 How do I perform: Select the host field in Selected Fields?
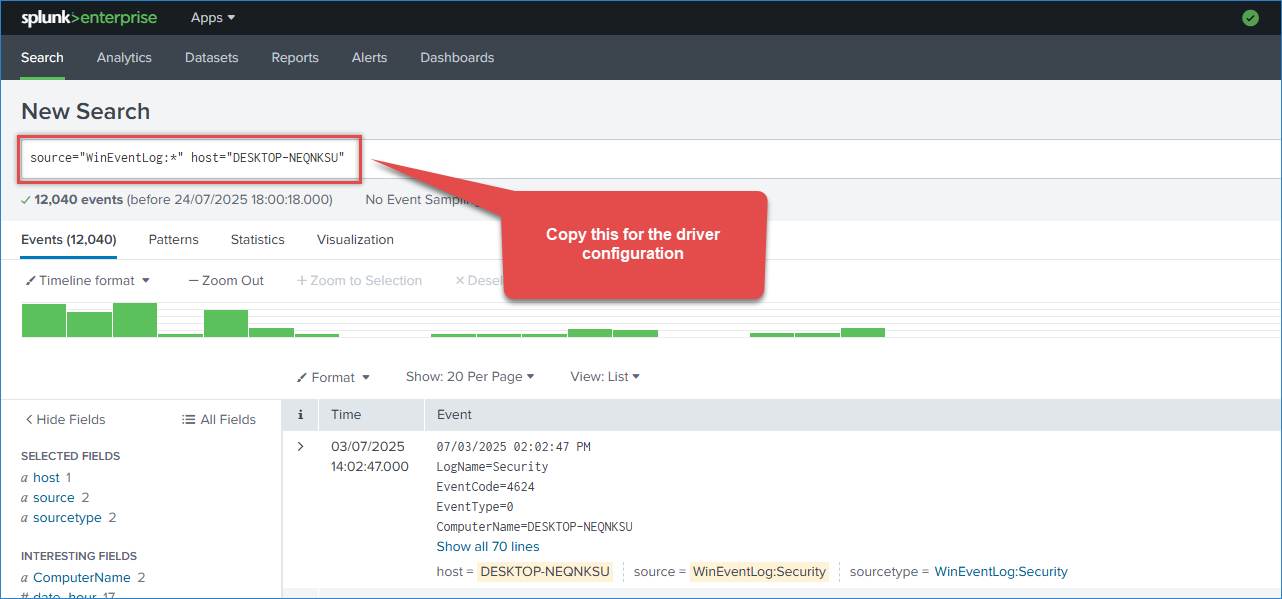click(46, 478)
